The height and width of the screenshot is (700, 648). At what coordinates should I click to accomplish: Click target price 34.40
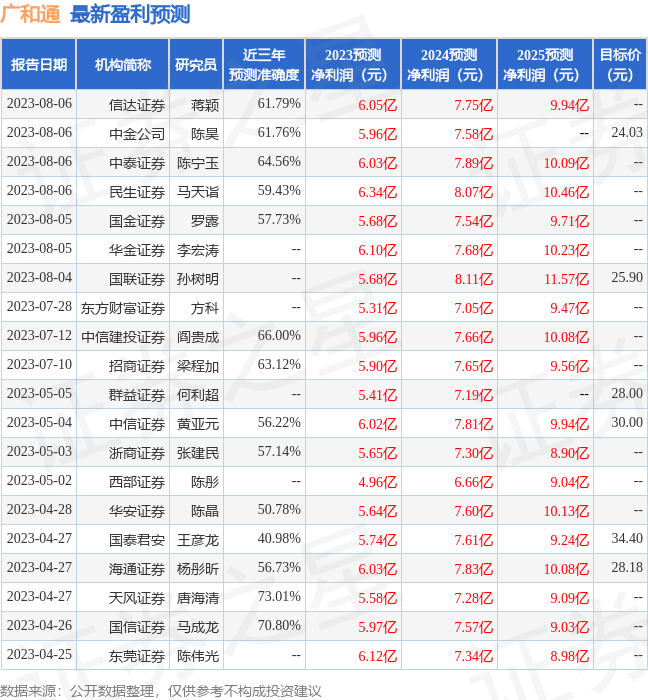(627, 540)
